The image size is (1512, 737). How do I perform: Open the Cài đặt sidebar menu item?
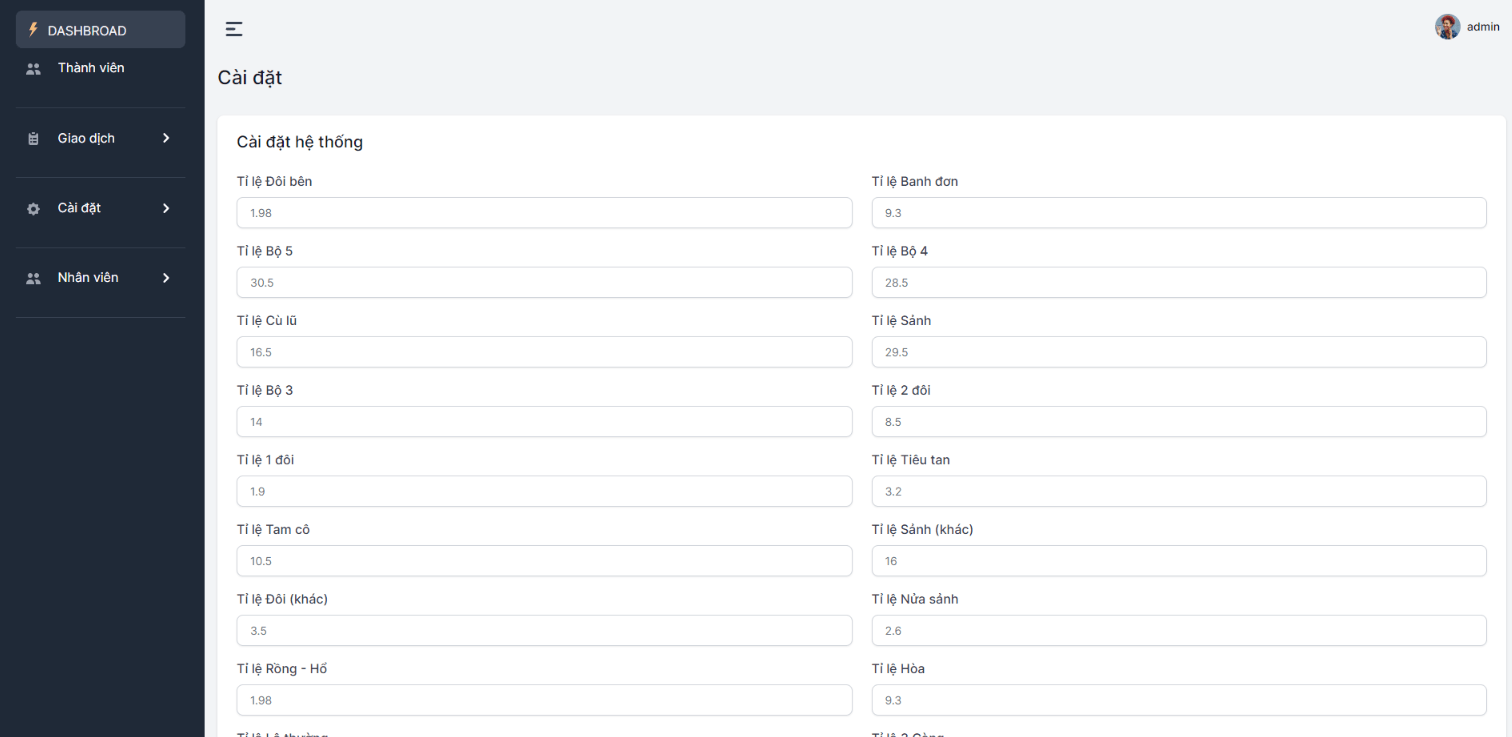point(101,208)
